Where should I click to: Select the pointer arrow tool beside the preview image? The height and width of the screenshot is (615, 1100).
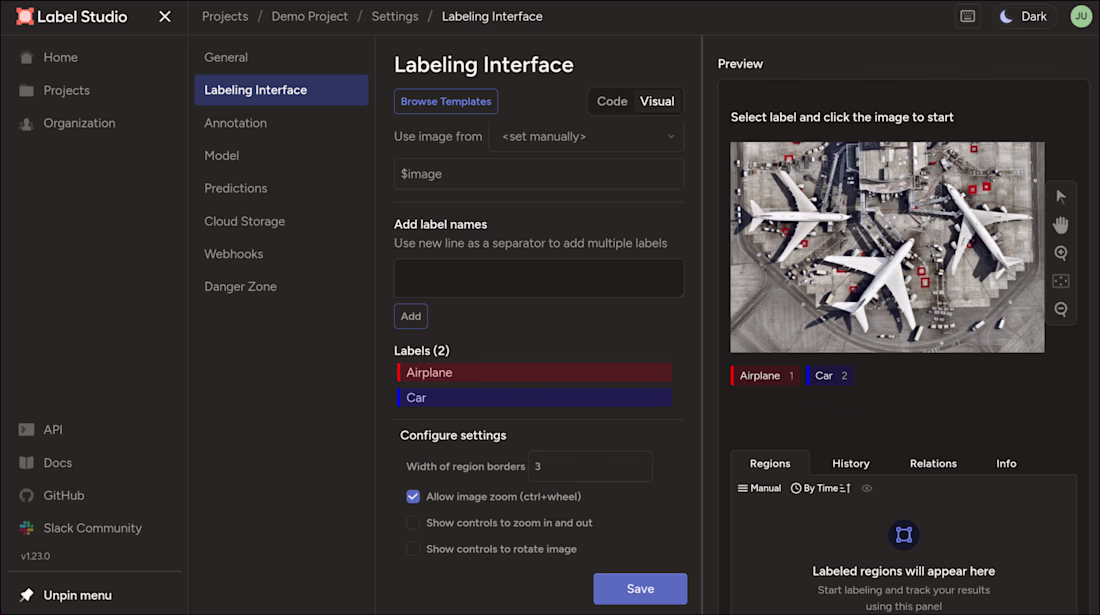(x=1061, y=197)
